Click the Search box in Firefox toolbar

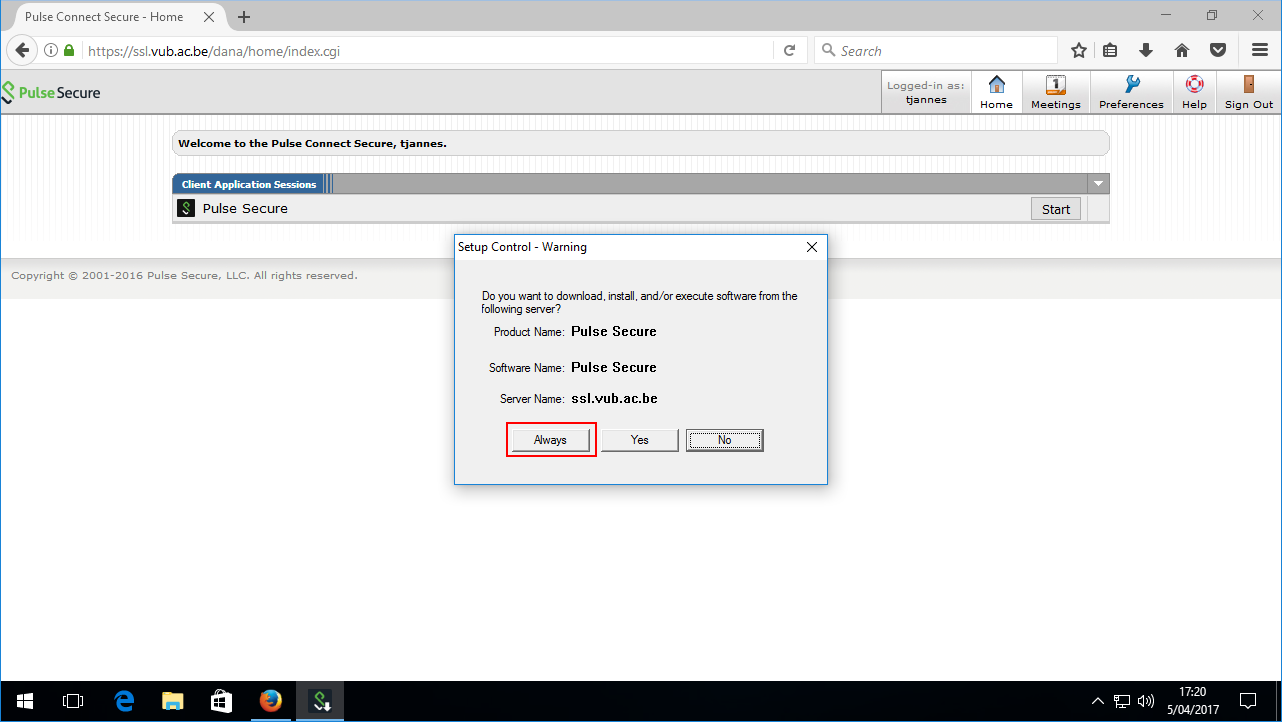(x=935, y=51)
